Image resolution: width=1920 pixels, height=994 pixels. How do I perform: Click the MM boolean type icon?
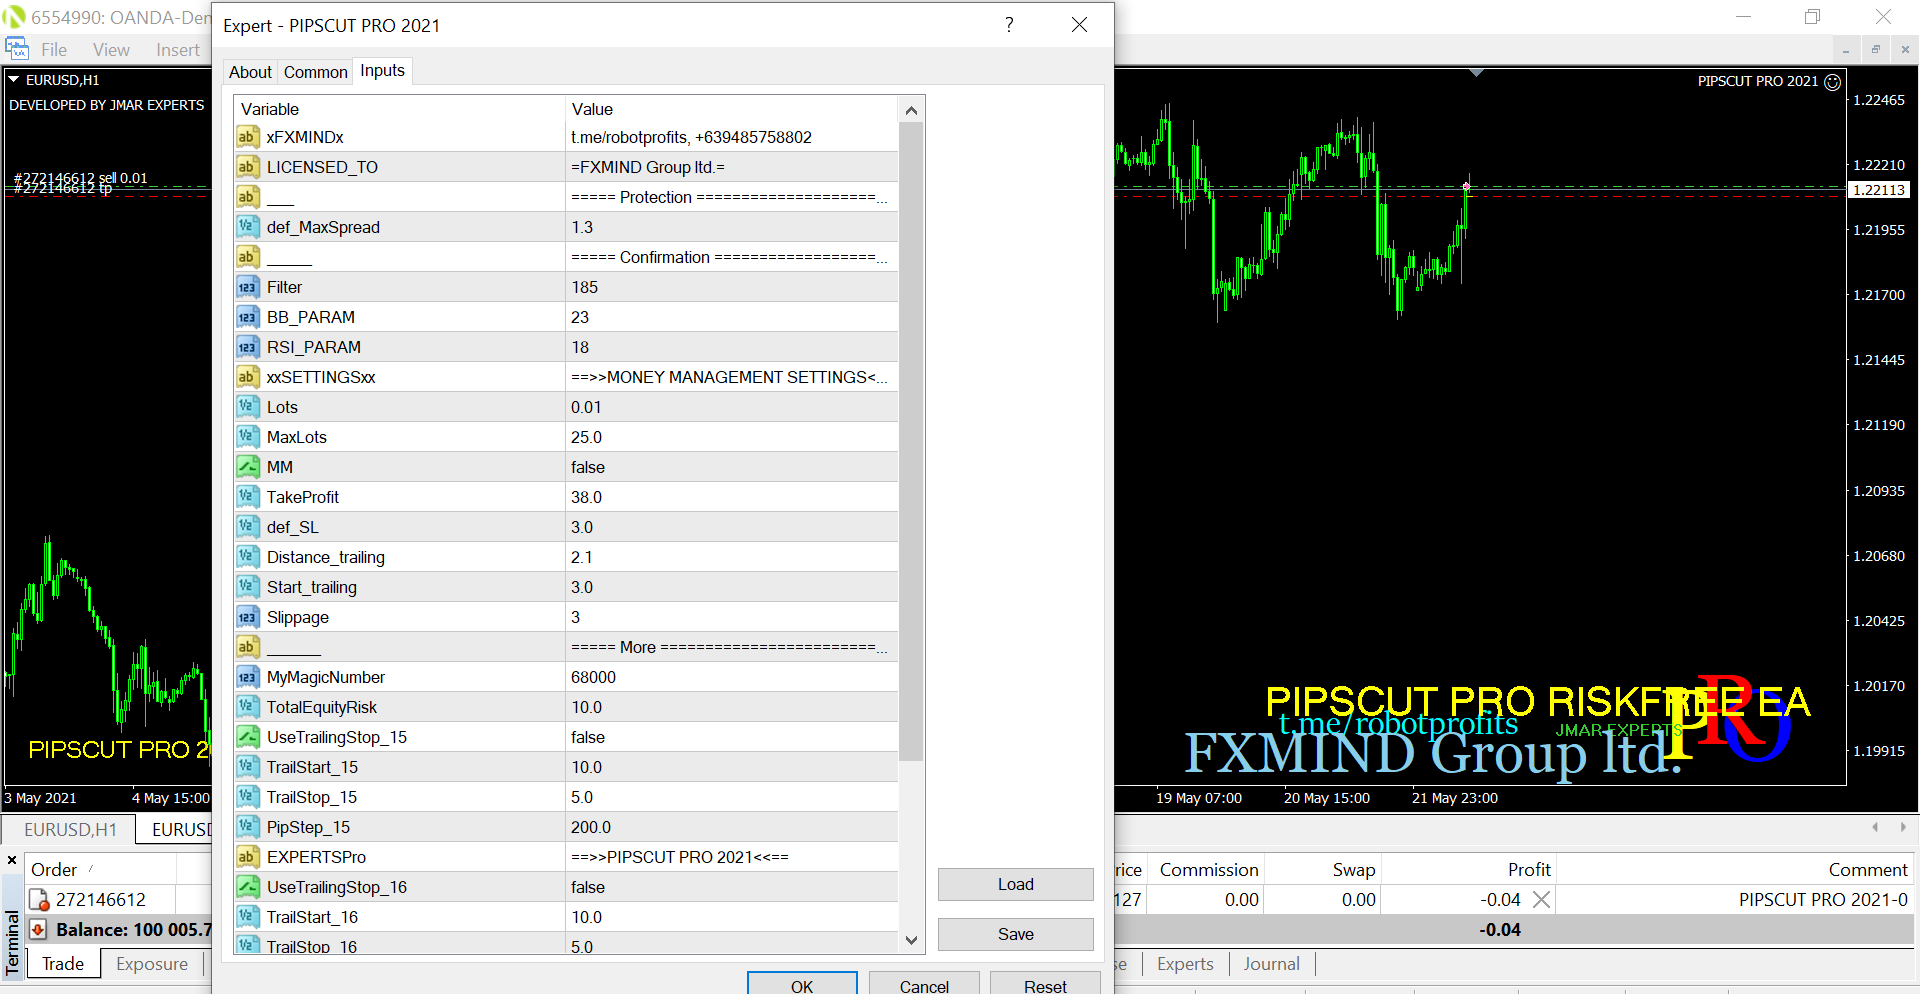247,467
